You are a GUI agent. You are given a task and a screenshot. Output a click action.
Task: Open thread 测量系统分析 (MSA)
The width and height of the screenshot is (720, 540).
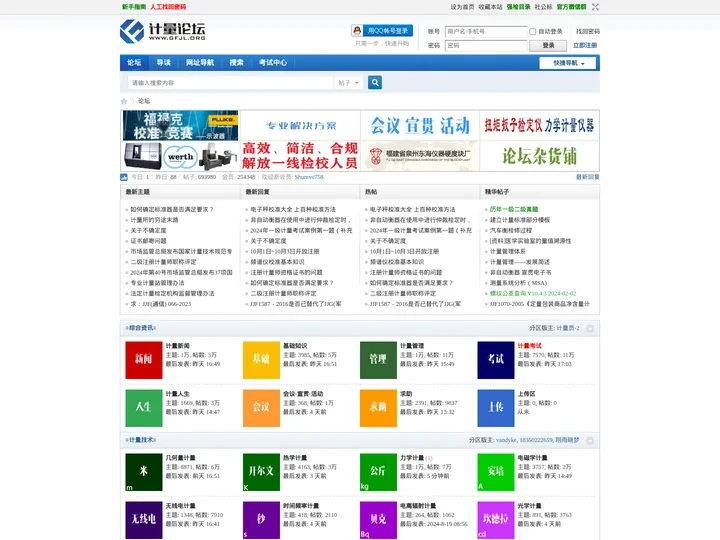pyautogui.click(x=518, y=283)
